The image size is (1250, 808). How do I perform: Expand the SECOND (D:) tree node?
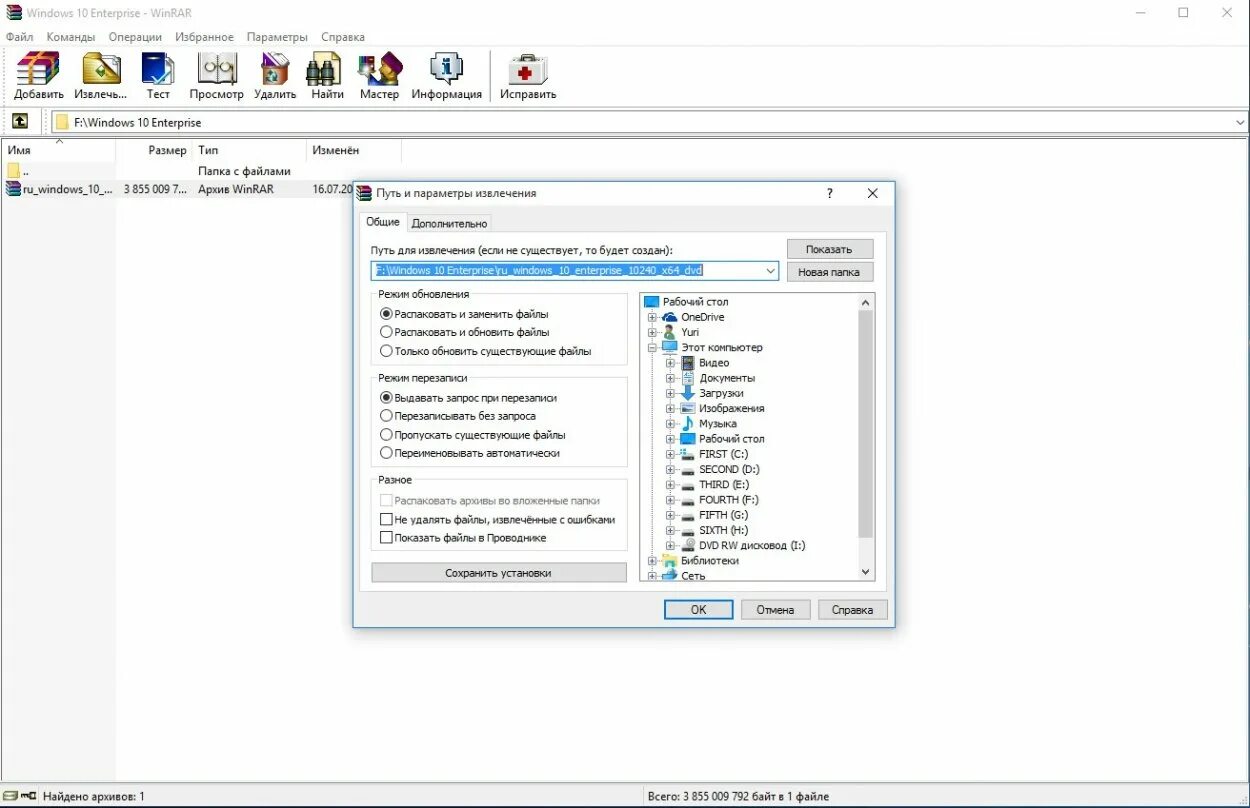tap(670, 469)
